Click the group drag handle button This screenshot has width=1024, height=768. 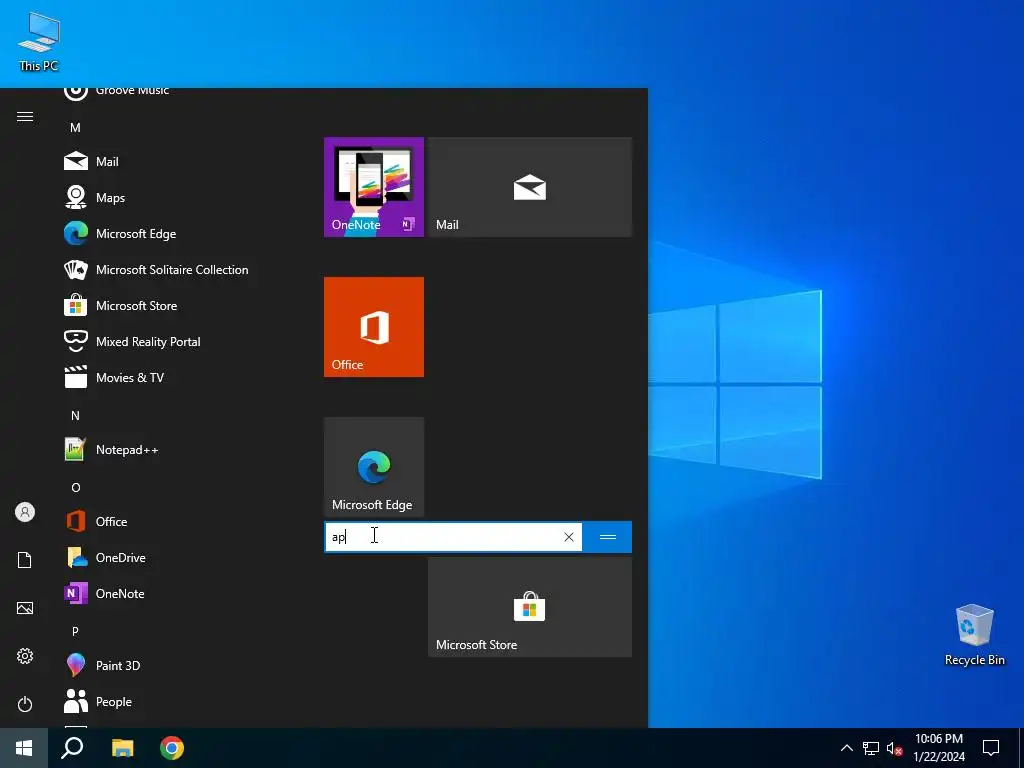click(x=607, y=537)
